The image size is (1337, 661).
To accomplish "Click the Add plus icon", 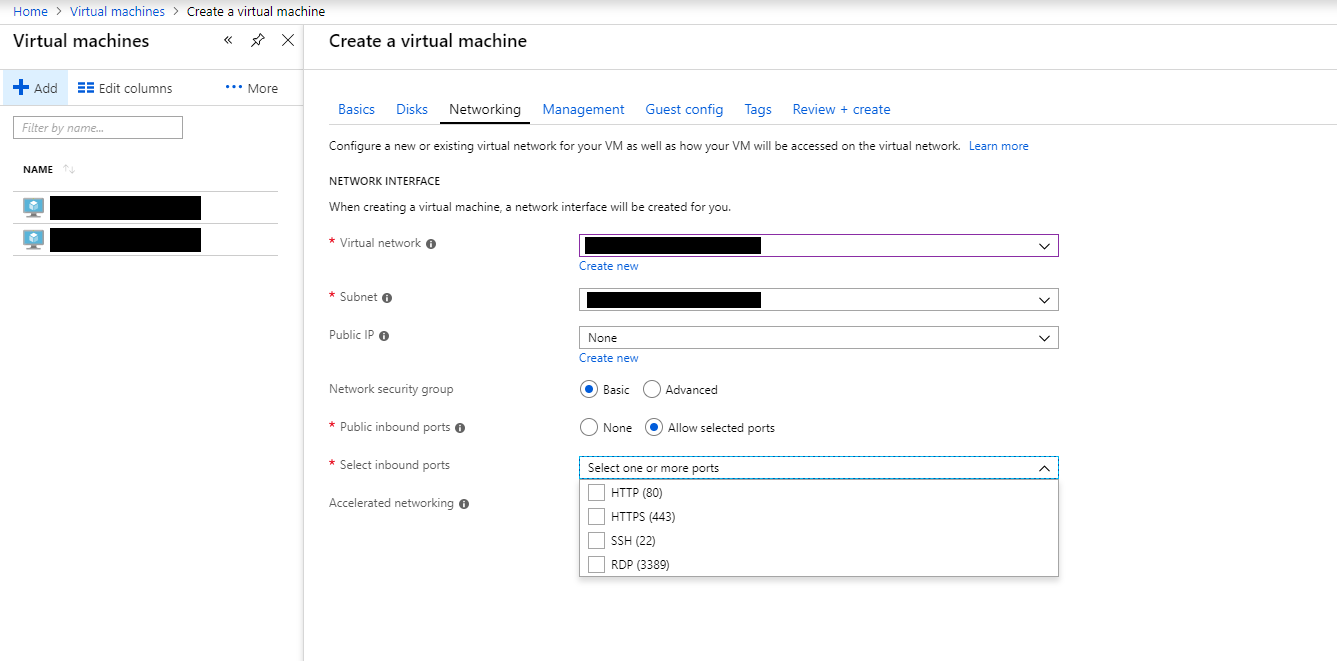I will 21,88.
